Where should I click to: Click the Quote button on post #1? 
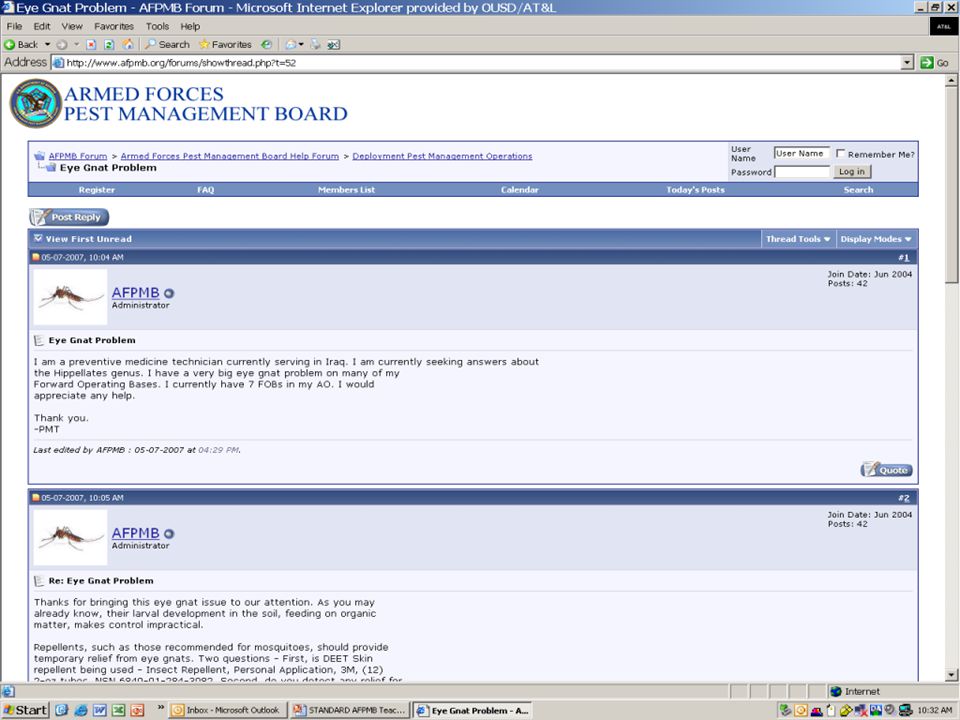[x=887, y=470]
